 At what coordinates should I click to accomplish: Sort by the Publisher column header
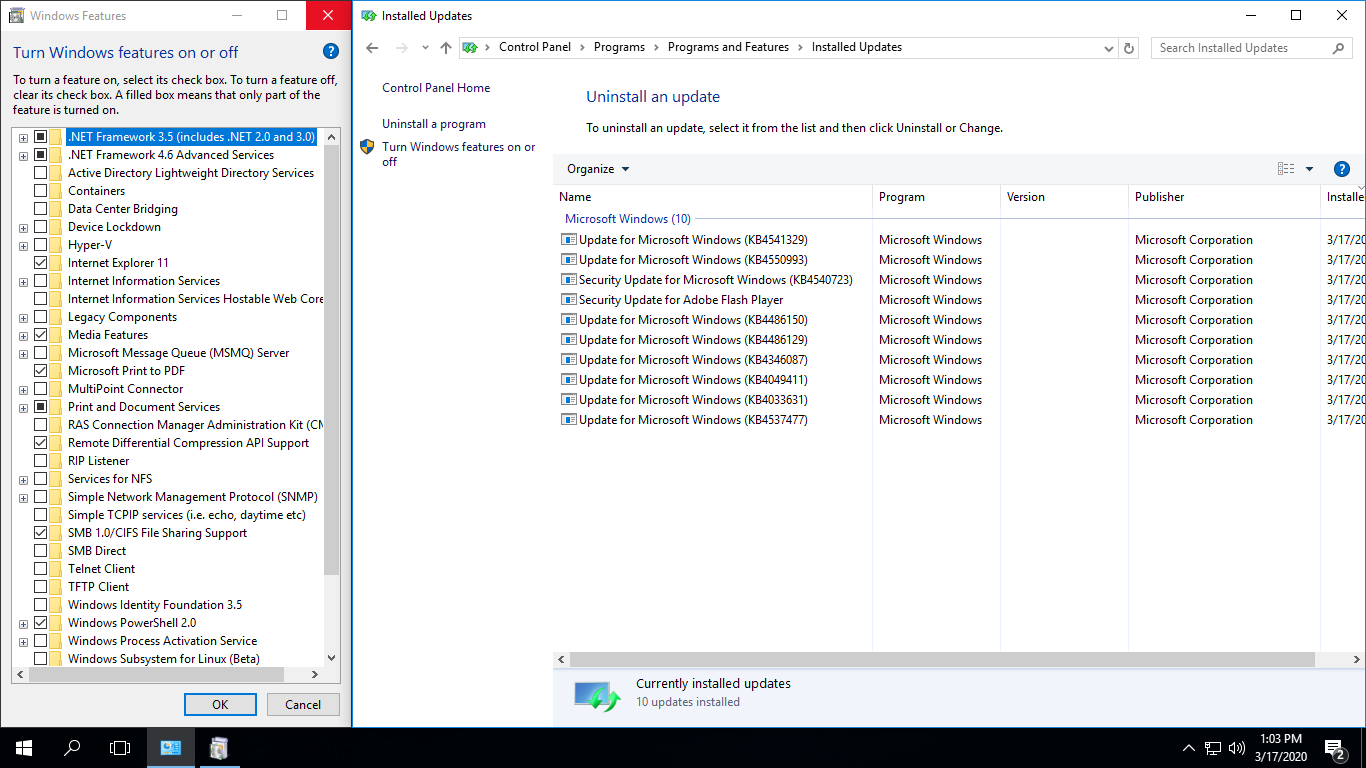point(1224,197)
